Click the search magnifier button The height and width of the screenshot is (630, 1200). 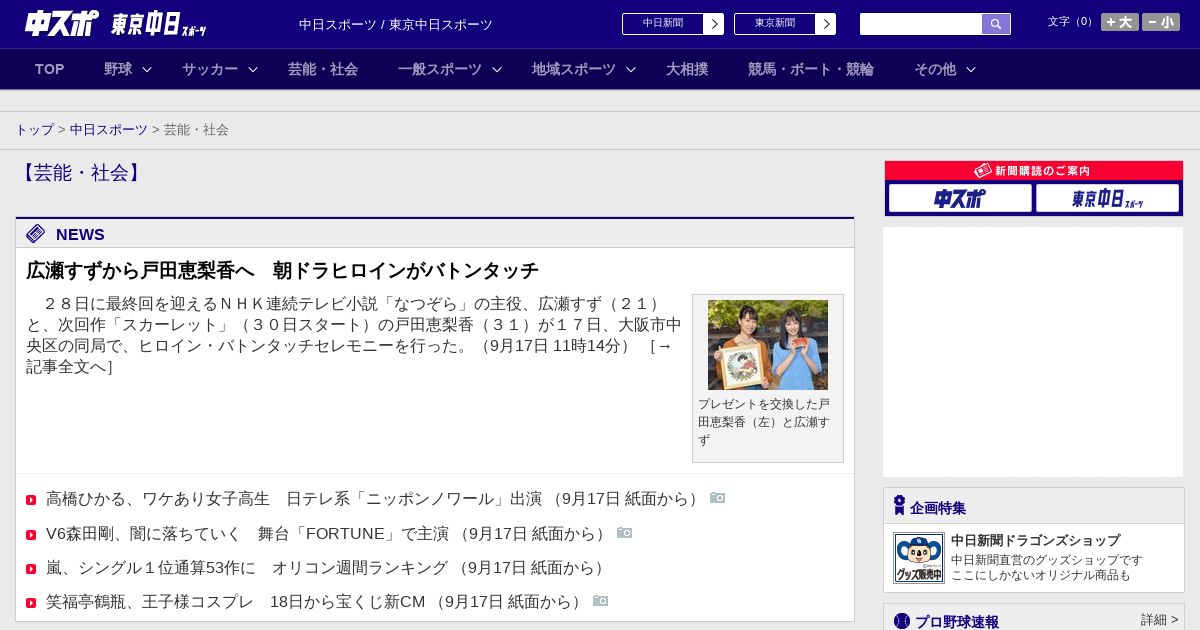point(996,24)
